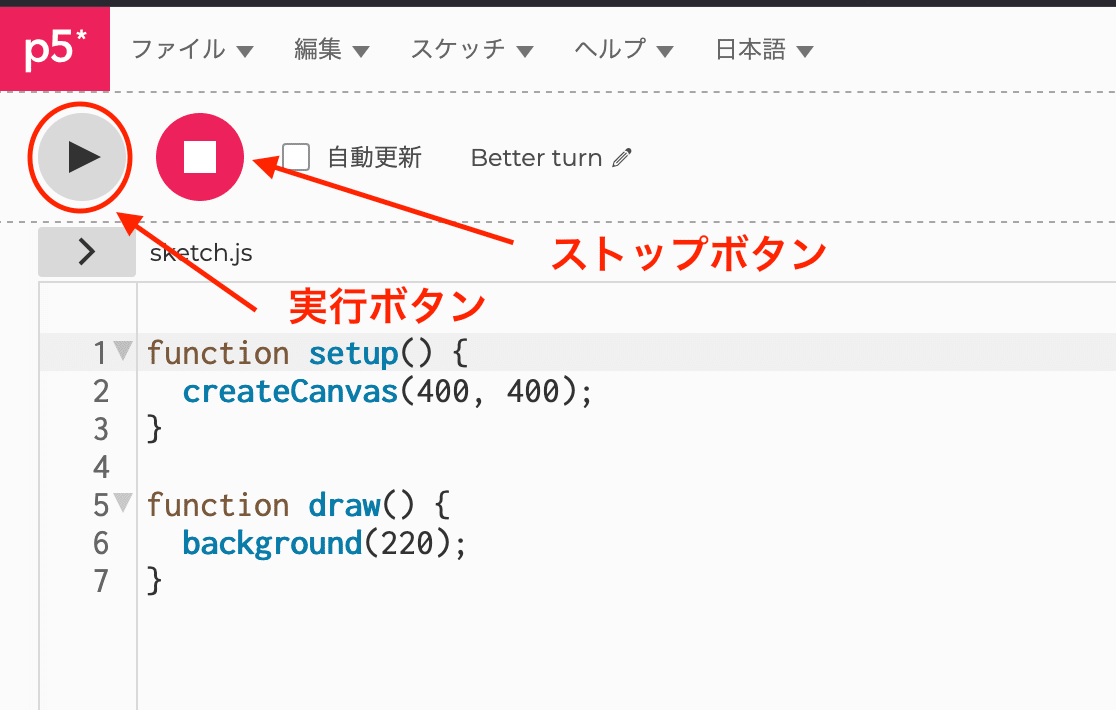Click the pencil icon to rename Better turn

(x=624, y=158)
